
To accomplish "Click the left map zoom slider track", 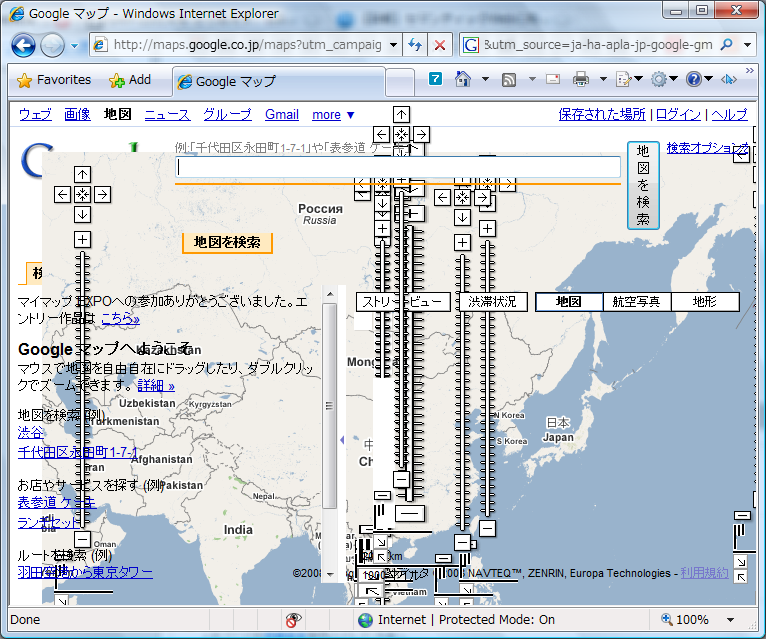I will 83,389.
